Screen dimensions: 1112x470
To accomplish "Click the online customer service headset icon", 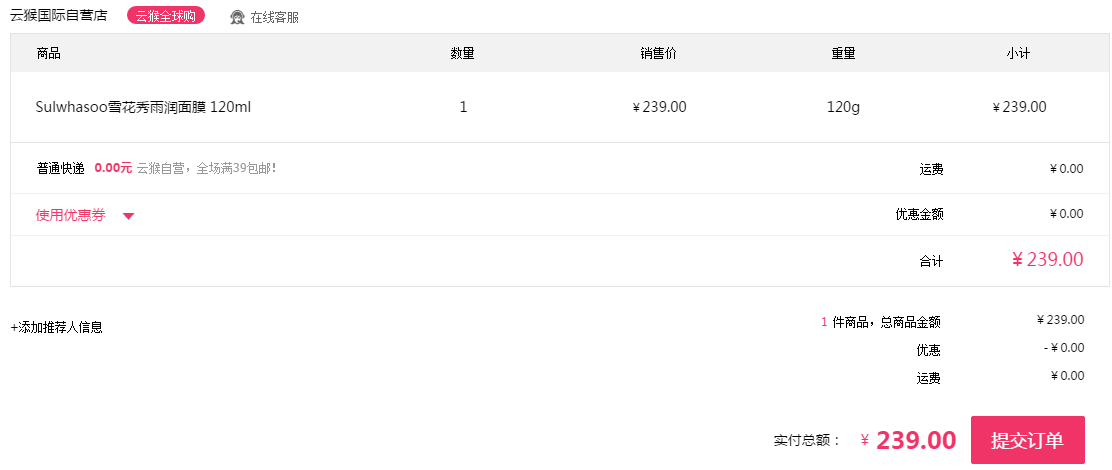I will [x=238, y=17].
